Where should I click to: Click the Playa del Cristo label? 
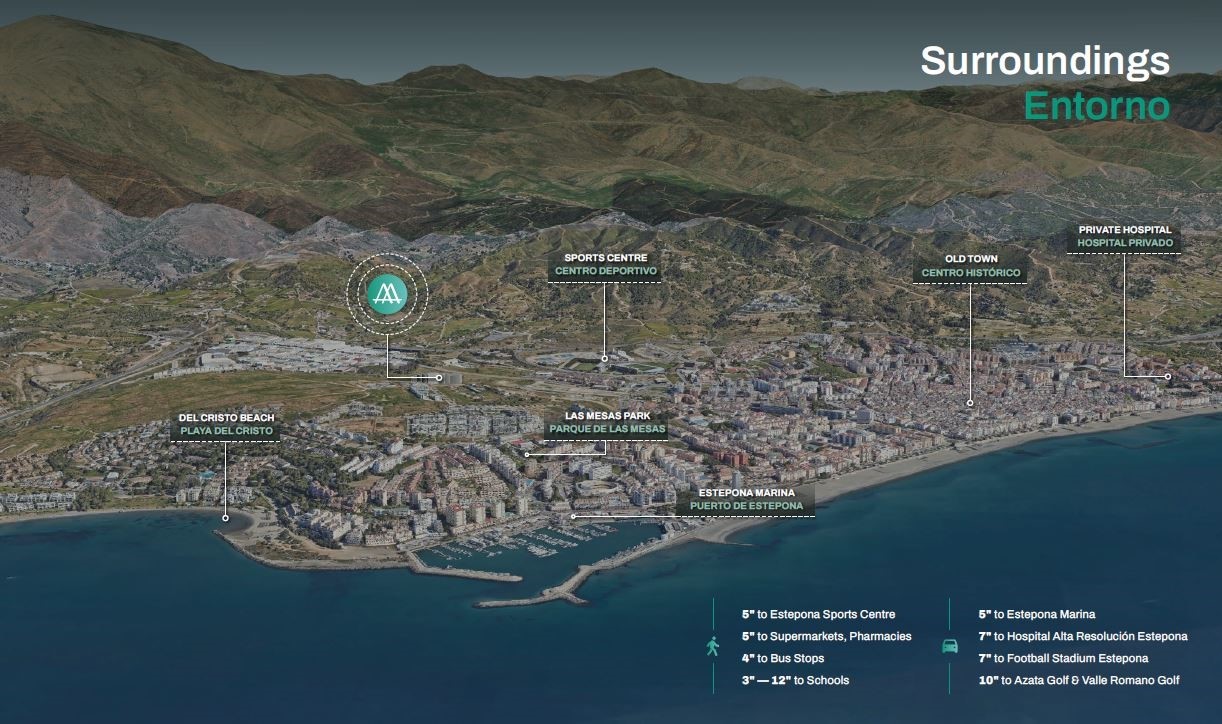(x=226, y=431)
